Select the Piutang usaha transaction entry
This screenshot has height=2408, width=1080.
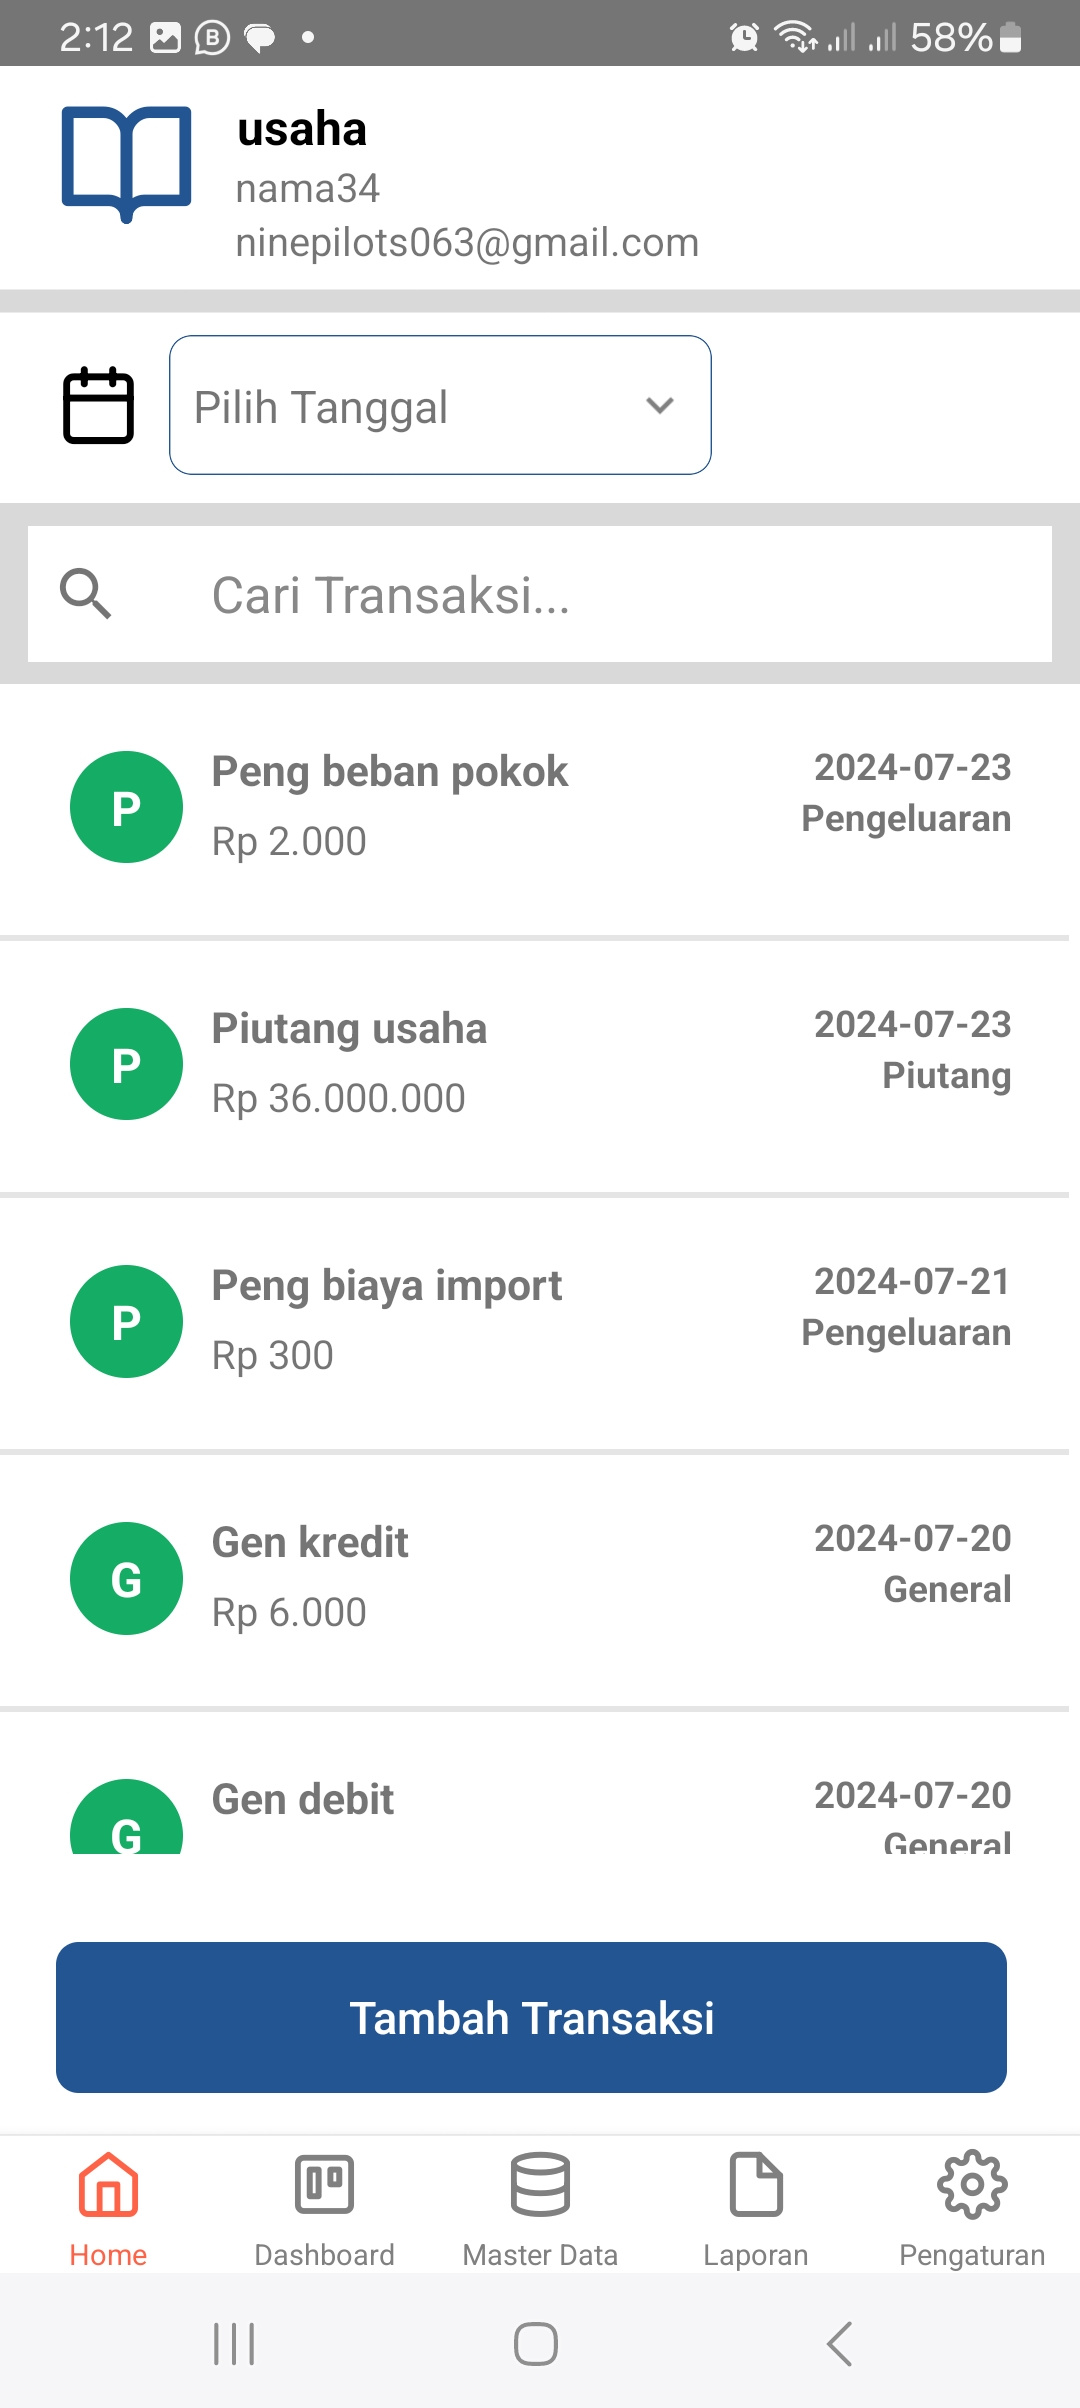point(540,1064)
